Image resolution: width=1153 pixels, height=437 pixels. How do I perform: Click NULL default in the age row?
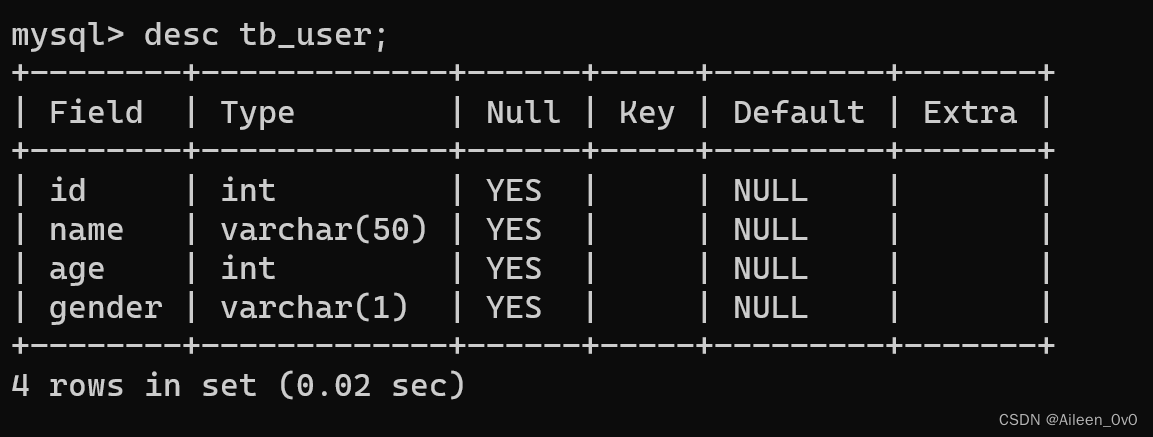[x=770, y=268]
